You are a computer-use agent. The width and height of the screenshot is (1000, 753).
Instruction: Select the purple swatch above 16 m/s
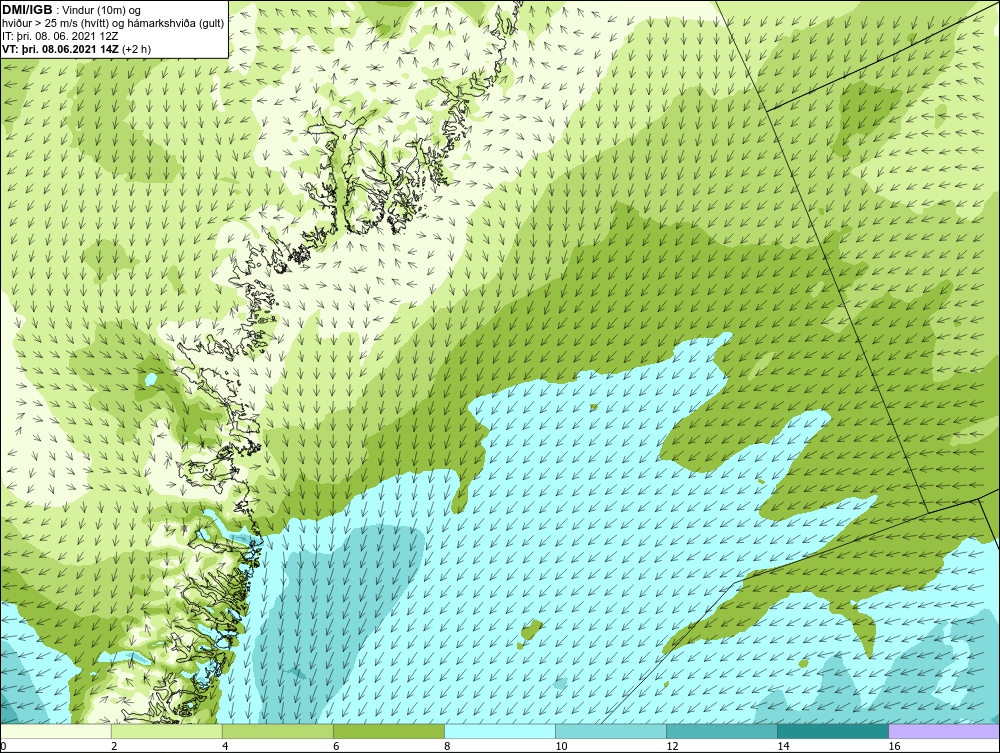[x=945, y=731]
